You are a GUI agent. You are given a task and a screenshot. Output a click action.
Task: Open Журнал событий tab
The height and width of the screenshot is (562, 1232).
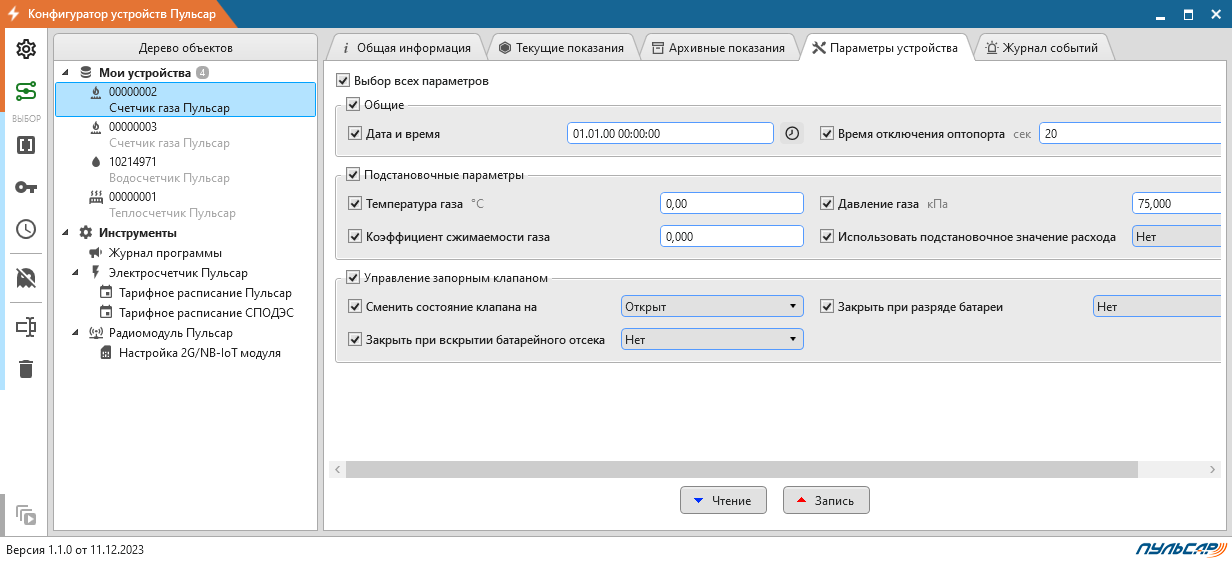click(x=1042, y=47)
